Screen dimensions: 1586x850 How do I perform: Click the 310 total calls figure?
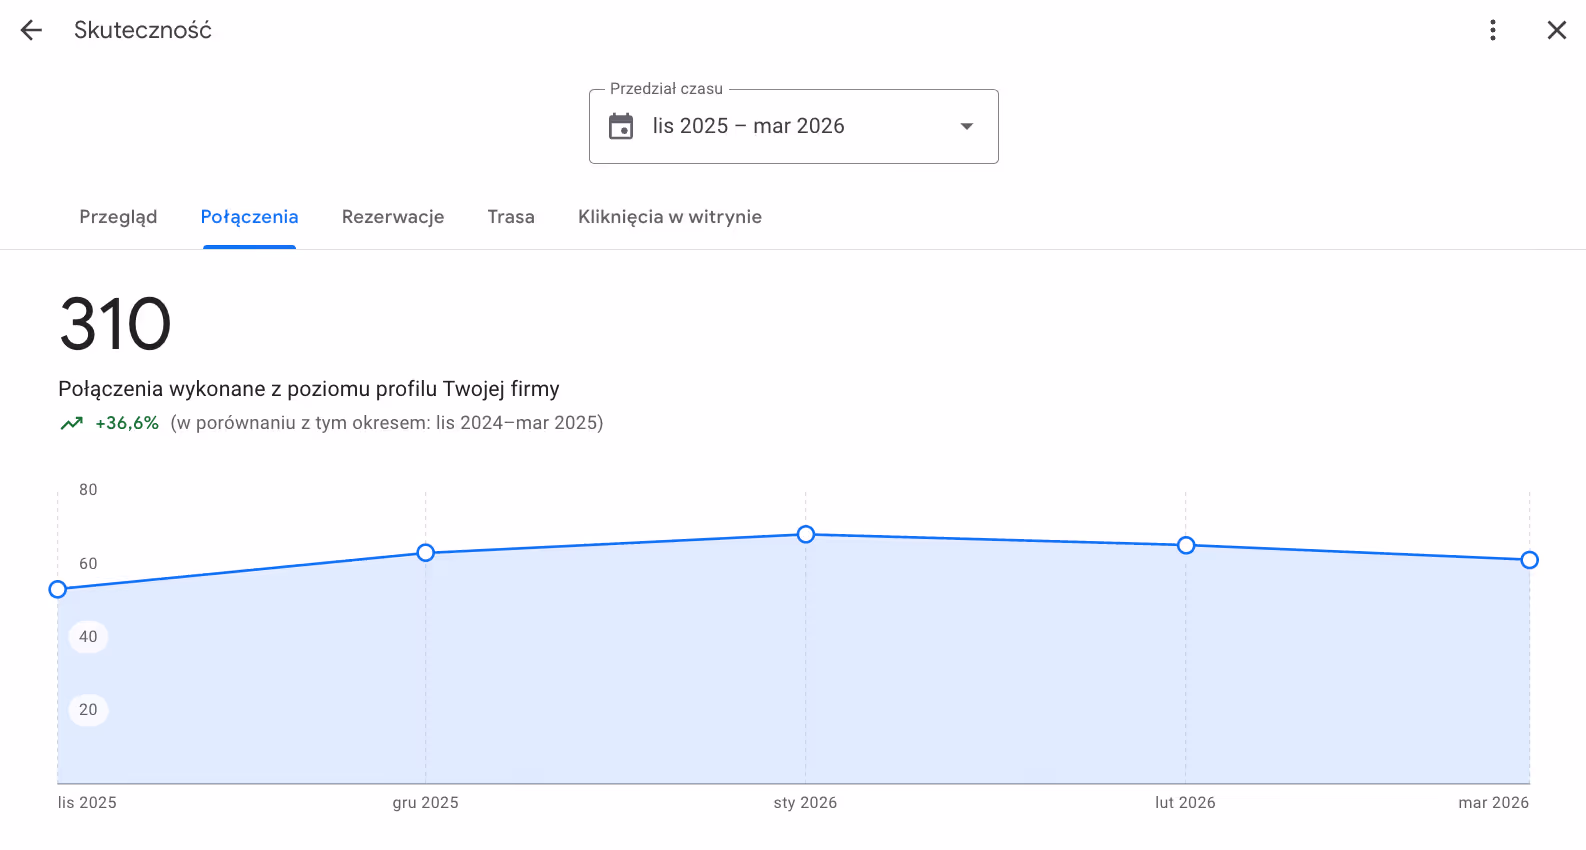[115, 324]
